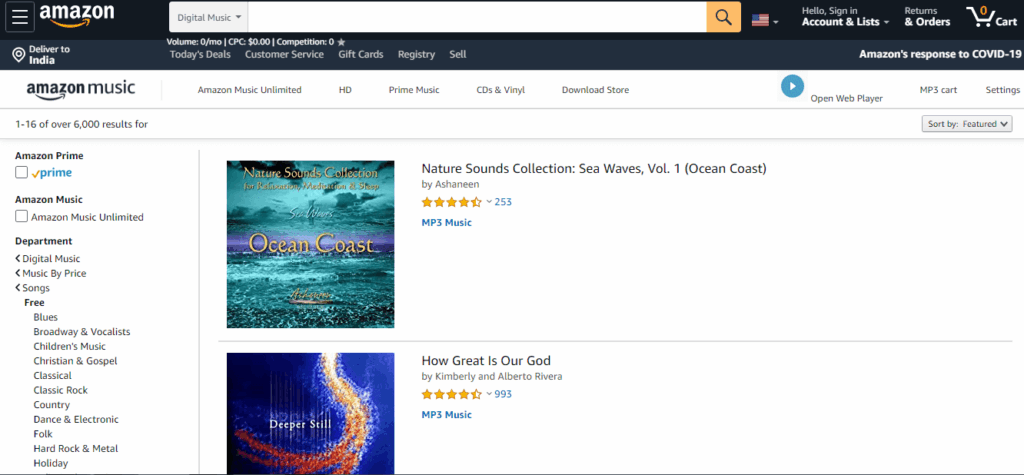Click the star rating of Nature Sounds Collection
1024x475 pixels.
pos(451,202)
